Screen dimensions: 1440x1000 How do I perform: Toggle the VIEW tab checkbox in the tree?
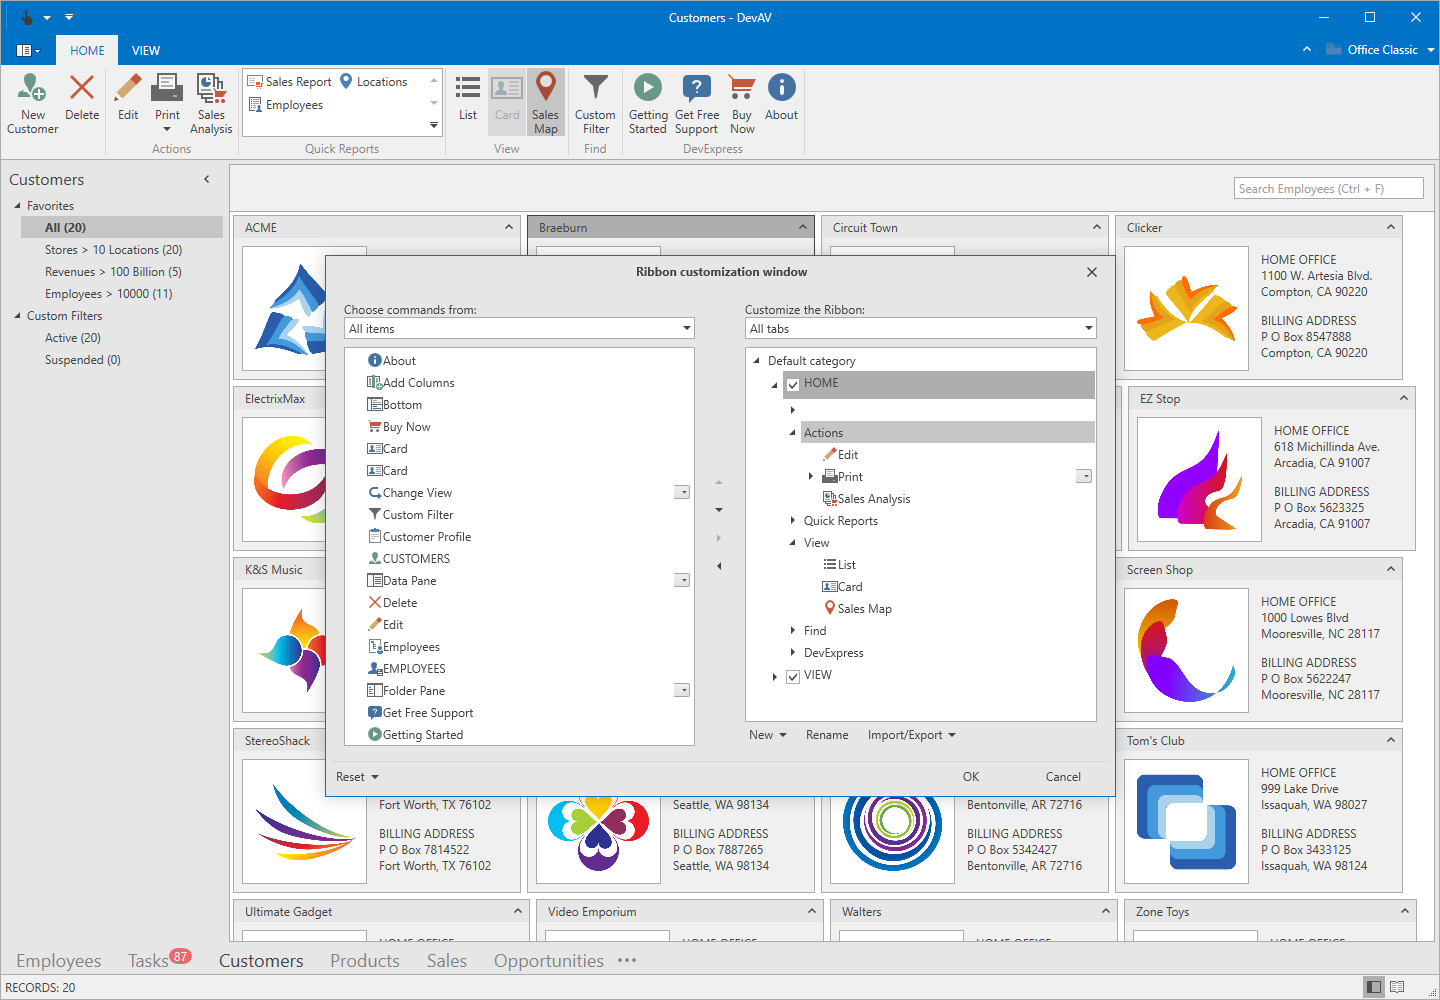(x=793, y=677)
